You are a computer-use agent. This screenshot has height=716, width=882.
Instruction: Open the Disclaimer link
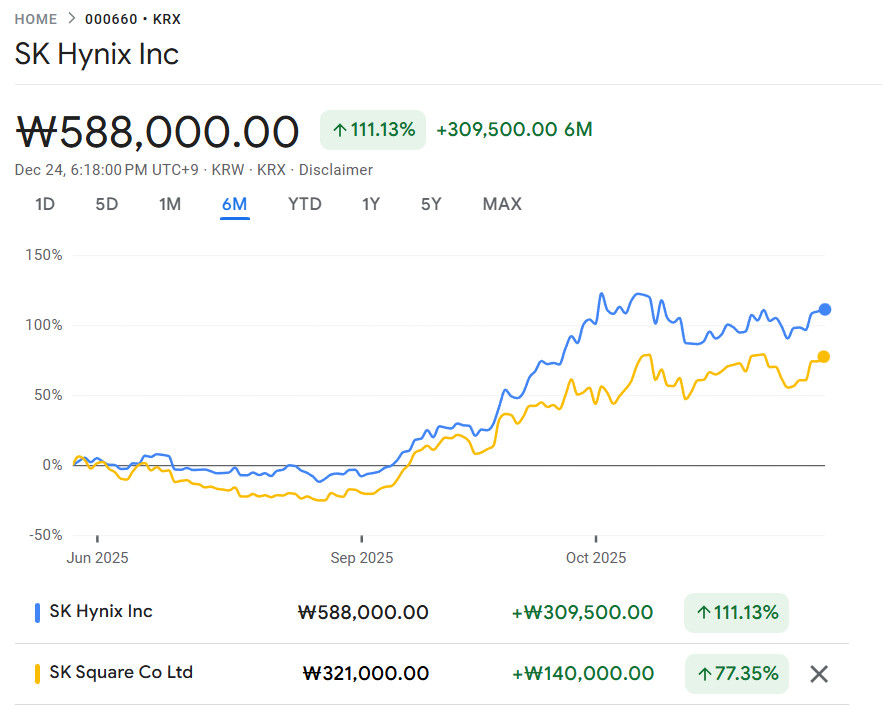(x=336, y=170)
